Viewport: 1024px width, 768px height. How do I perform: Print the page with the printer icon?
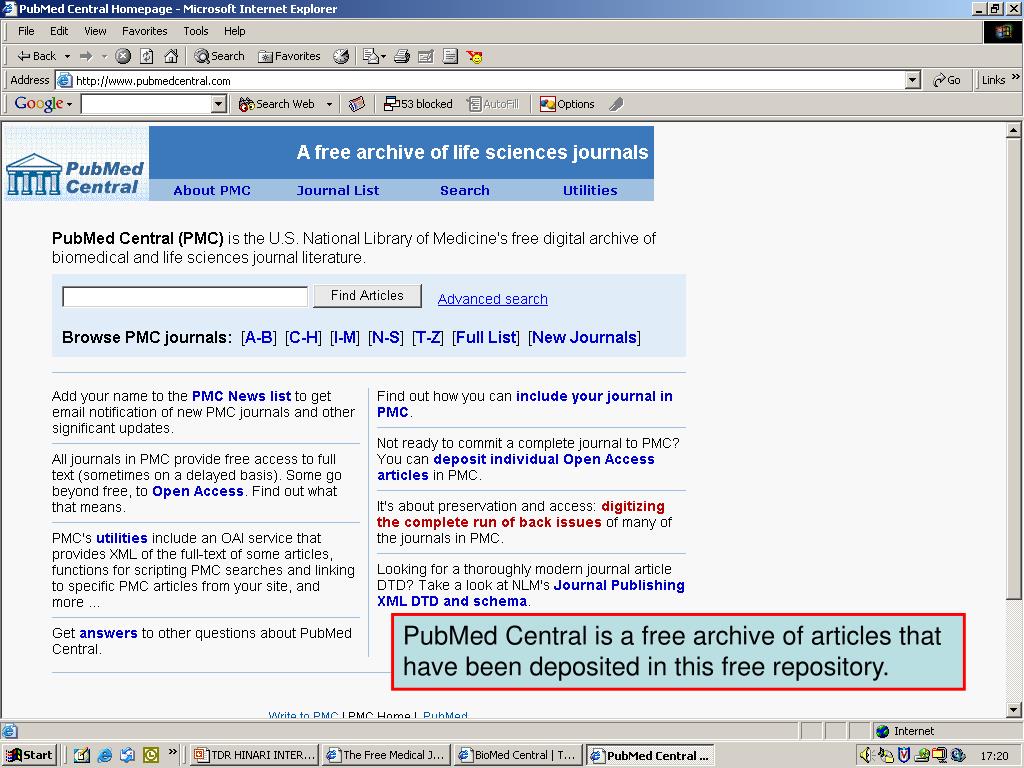[x=402, y=56]
